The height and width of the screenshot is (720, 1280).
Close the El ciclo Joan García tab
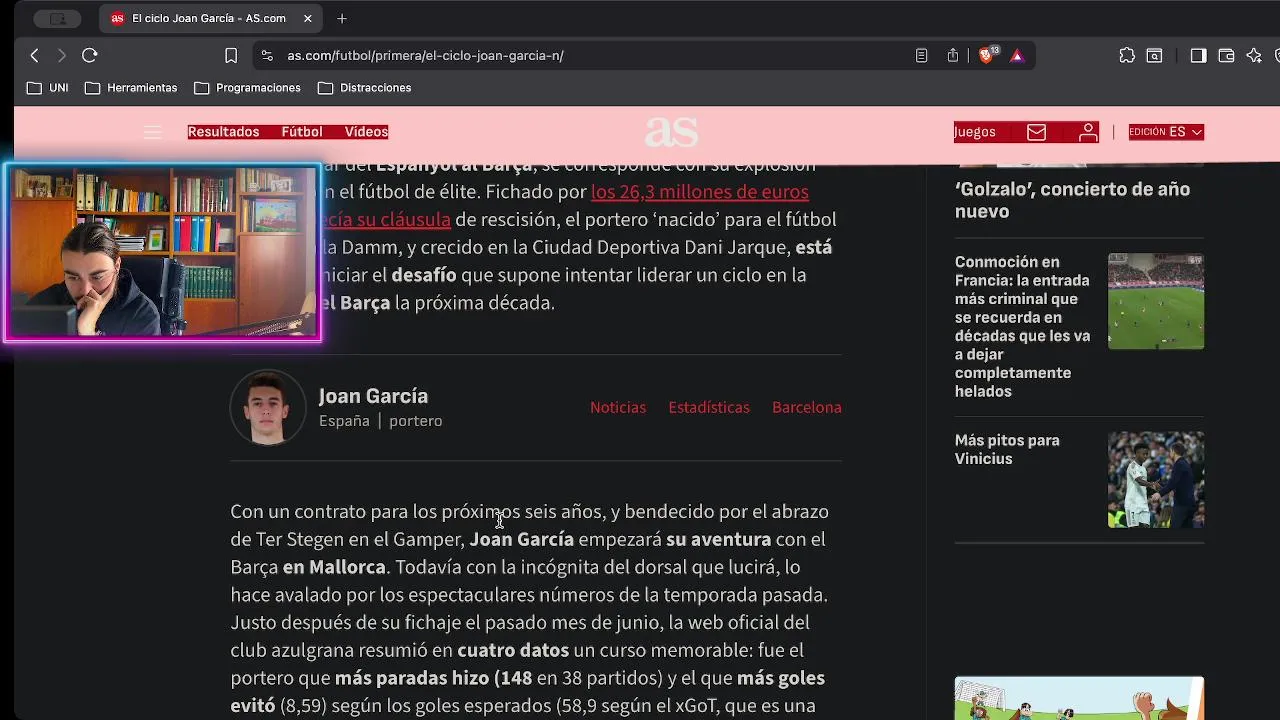308,18
